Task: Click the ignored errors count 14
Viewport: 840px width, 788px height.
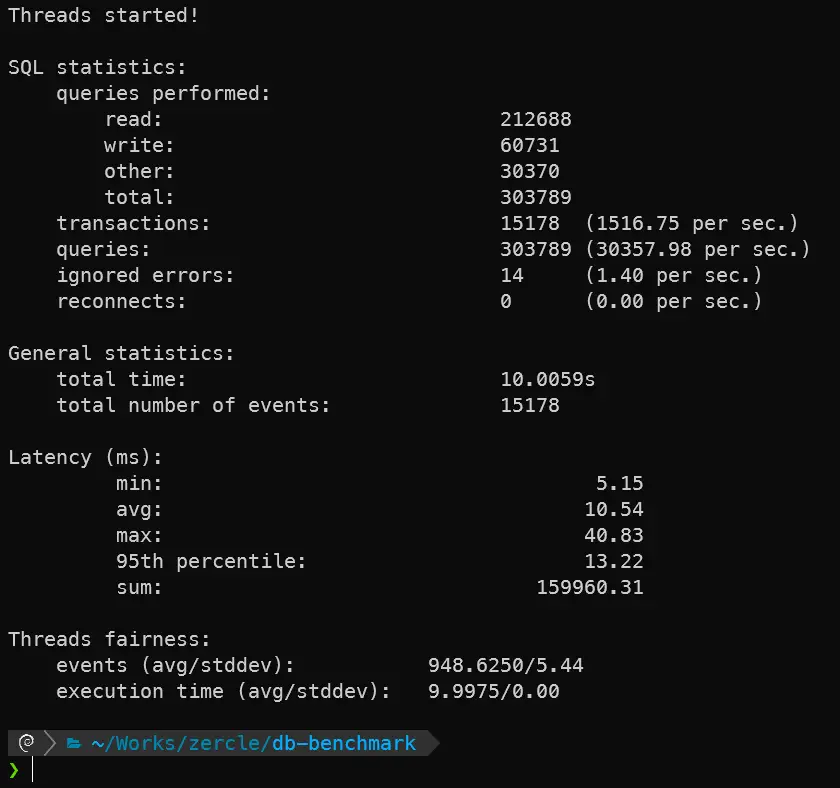Action: pos(511,276)
